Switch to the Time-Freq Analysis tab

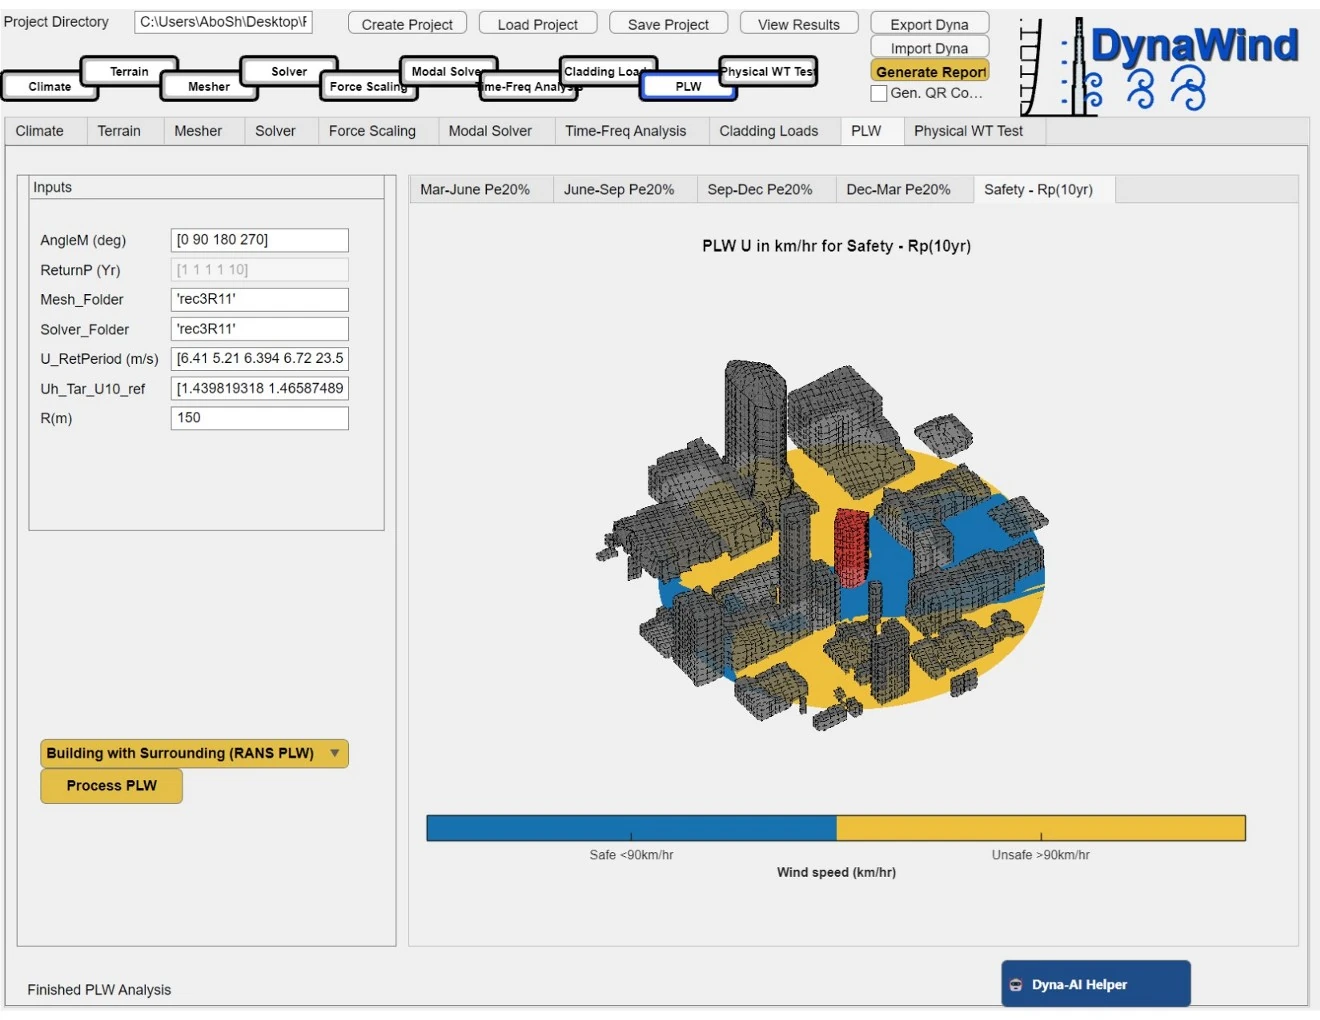[x=628, y=130]
